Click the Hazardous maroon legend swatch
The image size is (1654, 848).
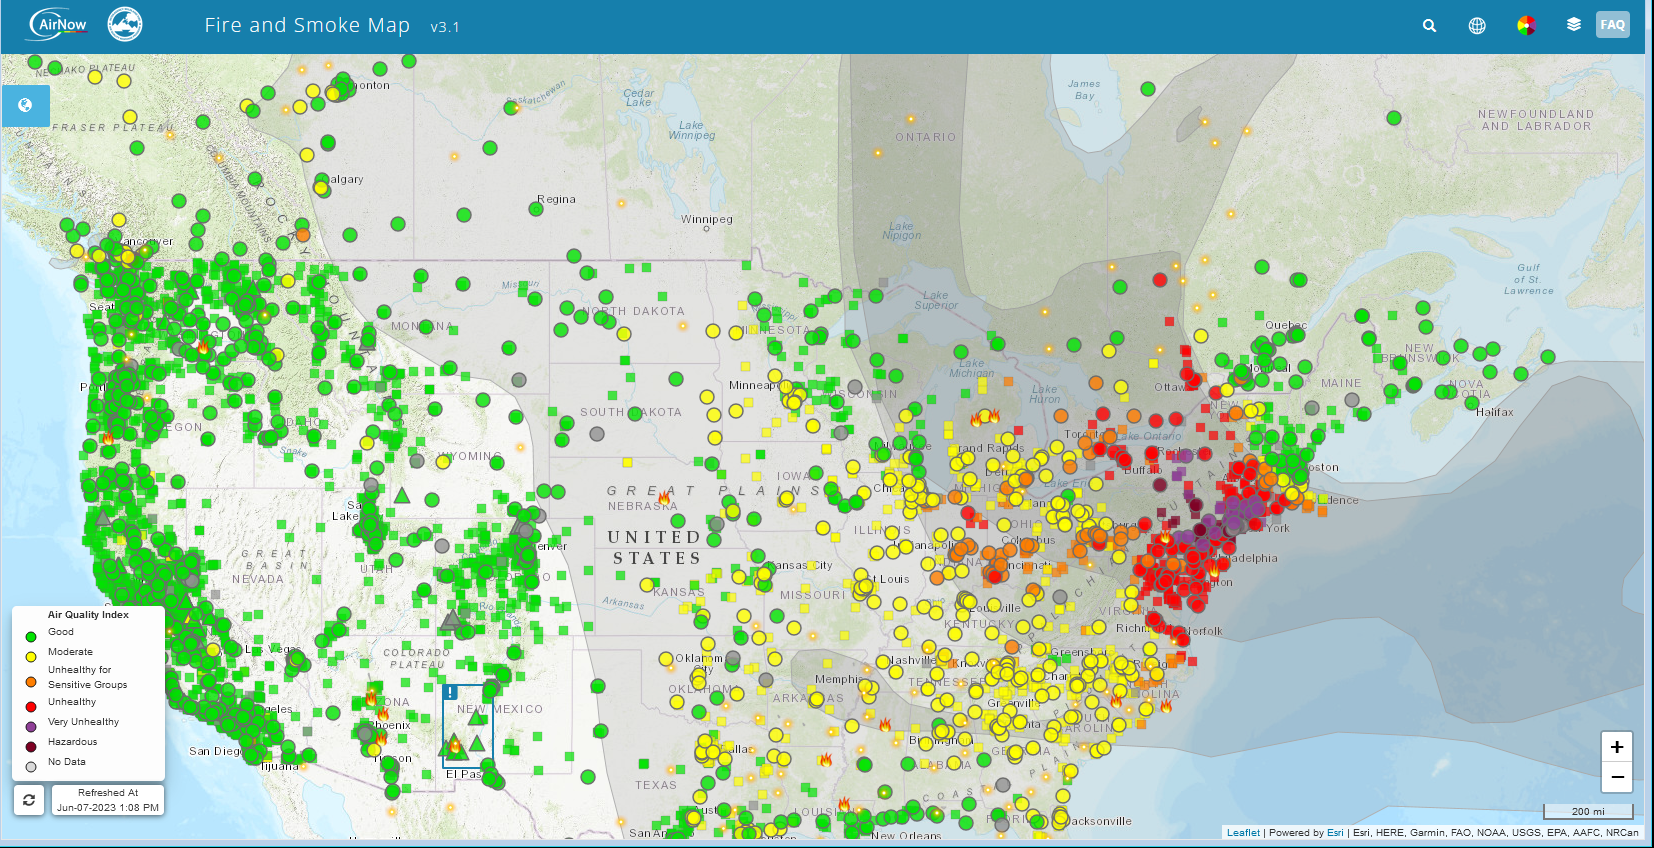[31, 746]
